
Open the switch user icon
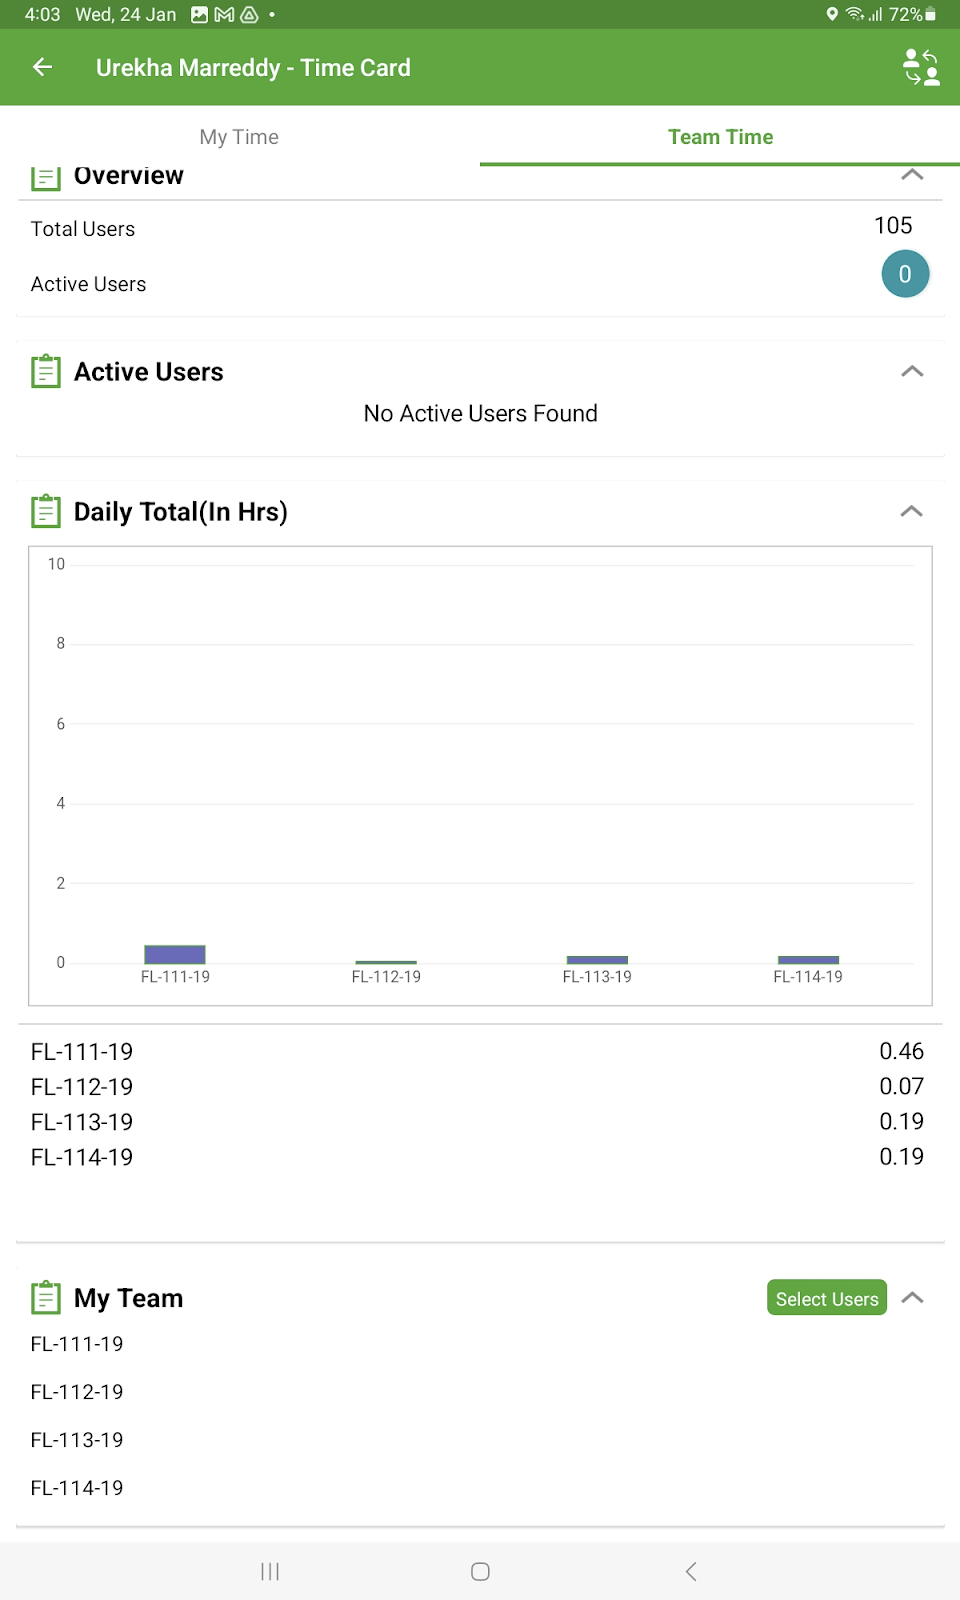921,67
